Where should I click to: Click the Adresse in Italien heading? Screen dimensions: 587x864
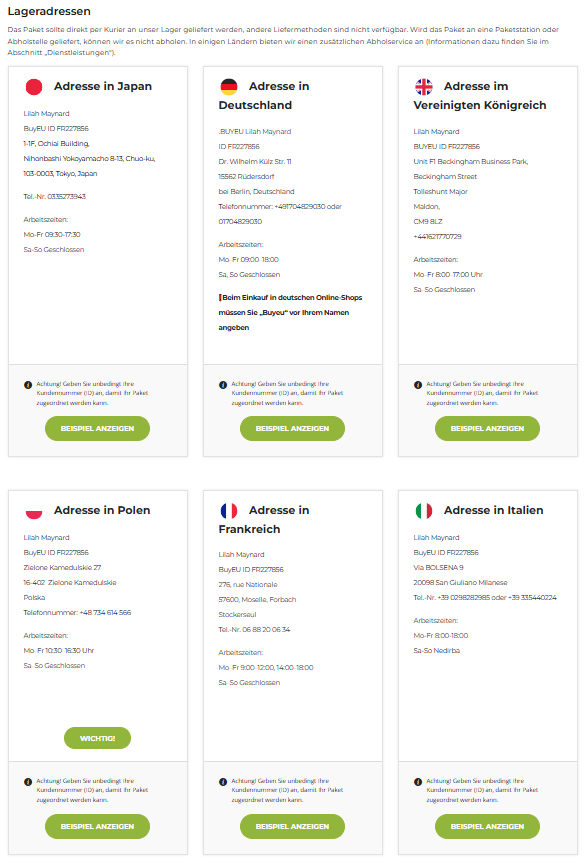[x=493, y=510]
